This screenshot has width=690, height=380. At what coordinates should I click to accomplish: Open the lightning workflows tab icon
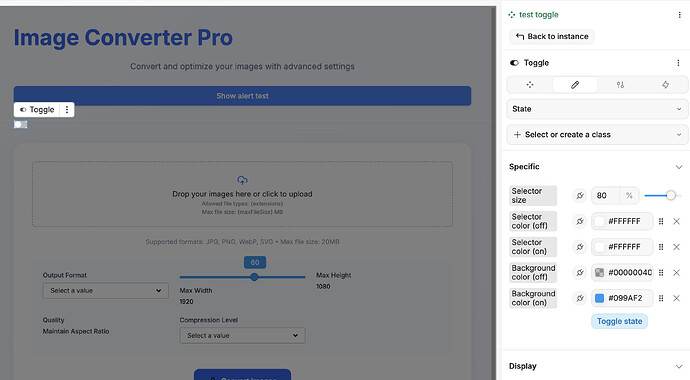tap(665, 85)
